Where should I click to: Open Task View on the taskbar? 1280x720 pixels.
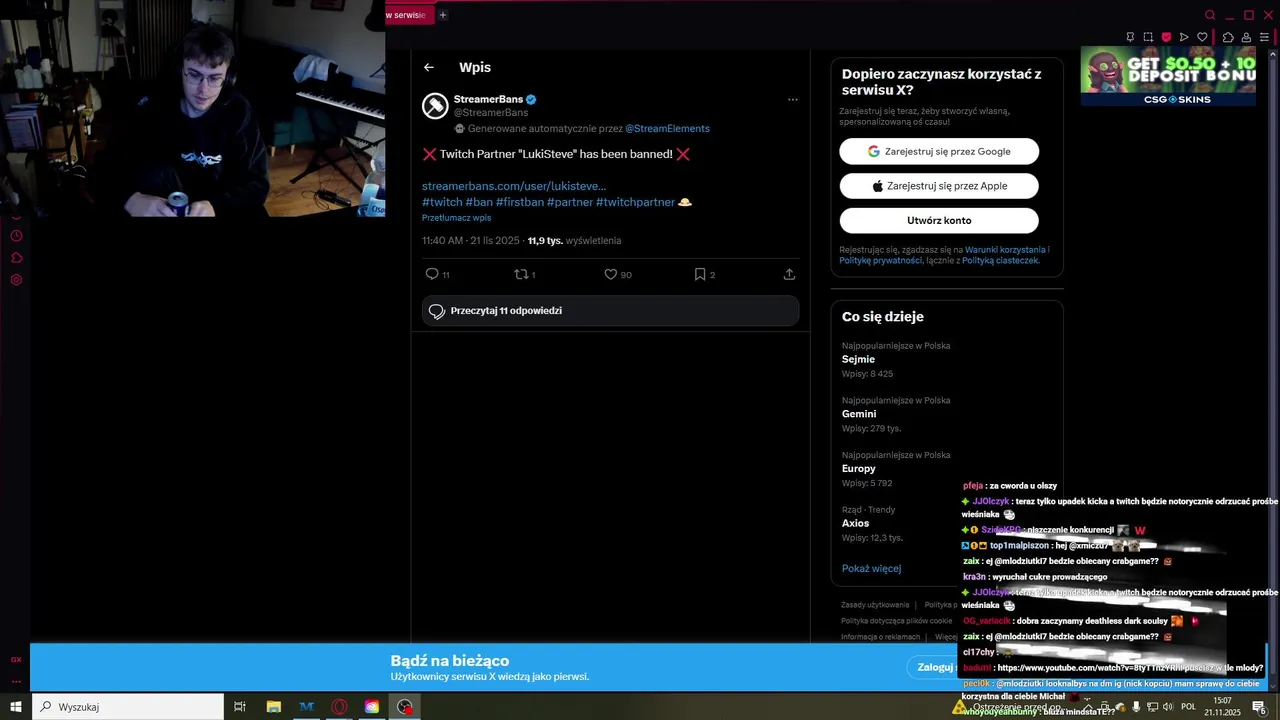(240, 707)
